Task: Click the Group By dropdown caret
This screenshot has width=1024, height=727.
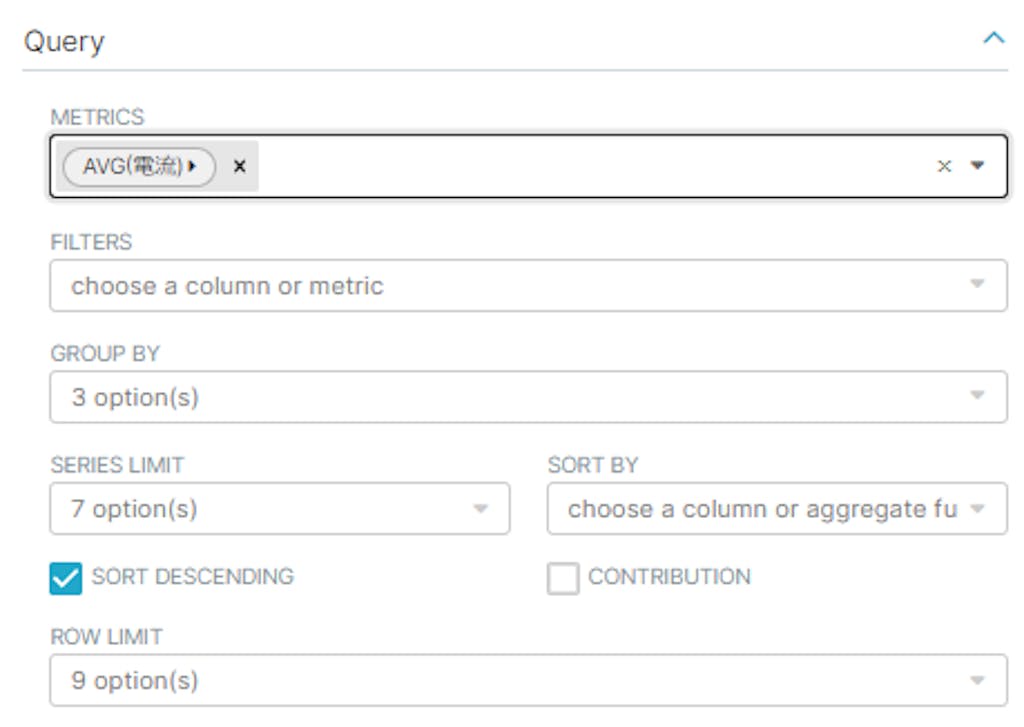Action: click(x=978, y=397)
